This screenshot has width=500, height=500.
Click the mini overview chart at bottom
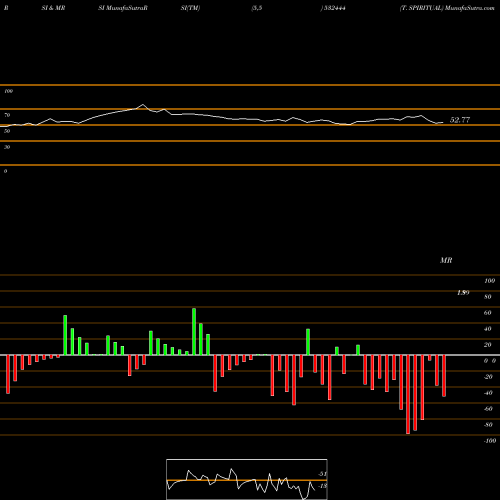pyautogui.click(x=247, y=479)
